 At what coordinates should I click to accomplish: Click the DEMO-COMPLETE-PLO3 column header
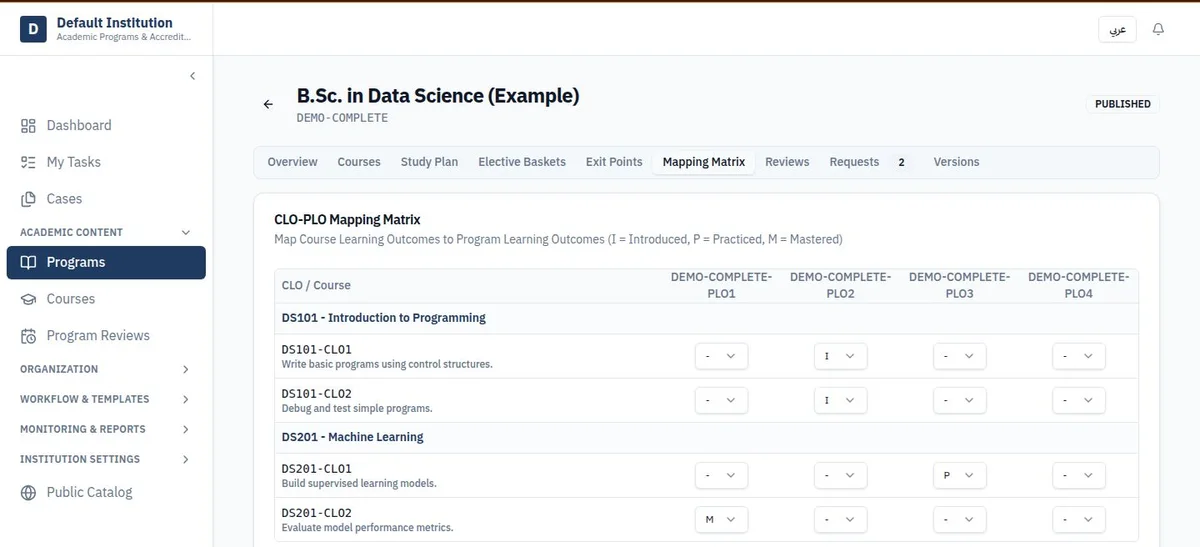coord(959,285)
